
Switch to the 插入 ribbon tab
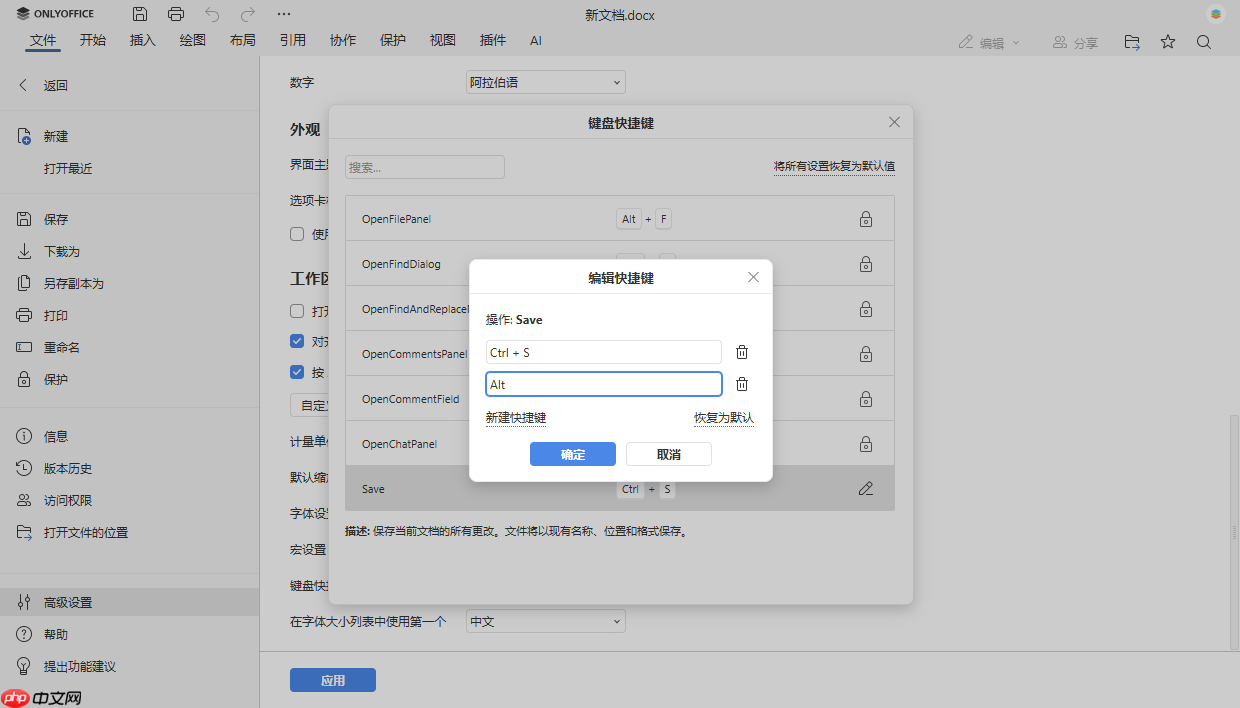tap(142, 40)
